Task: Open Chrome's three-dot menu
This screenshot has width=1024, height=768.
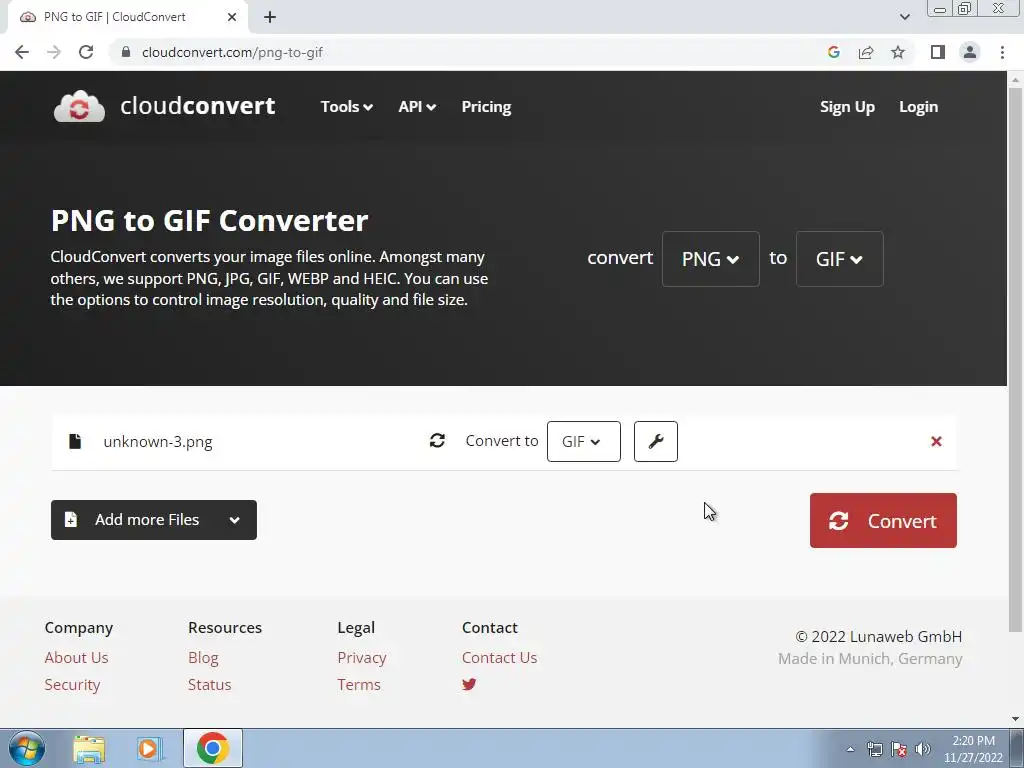Action: pos(1002,52)
